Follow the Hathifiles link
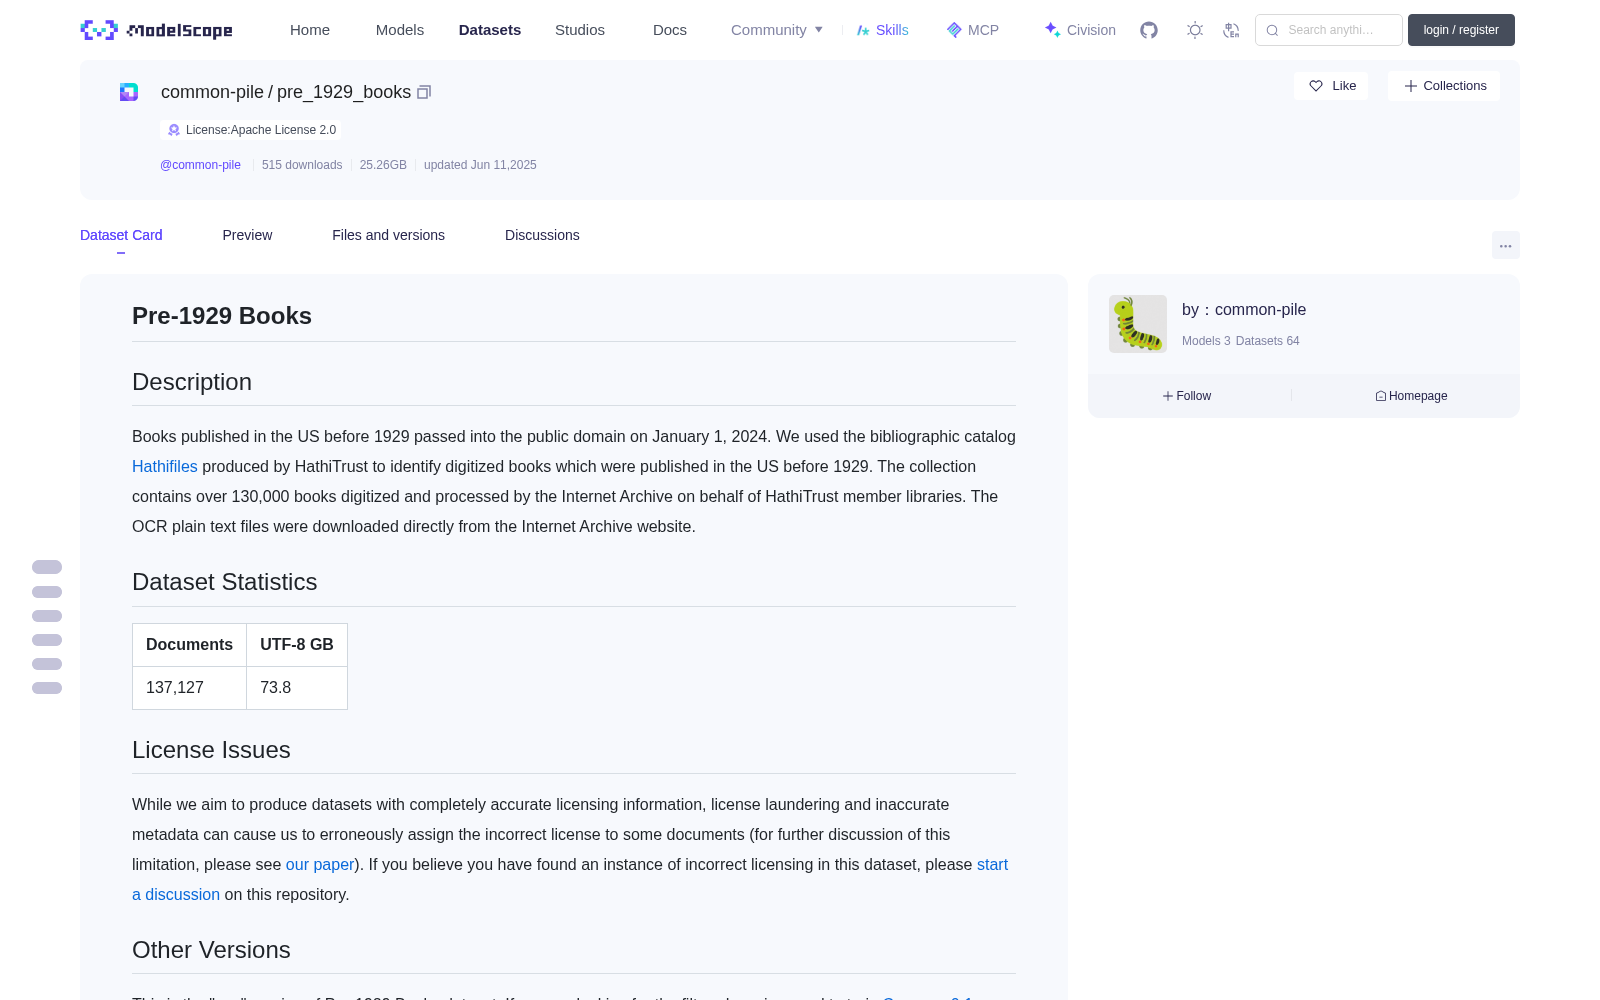 (x=165, y=466)
